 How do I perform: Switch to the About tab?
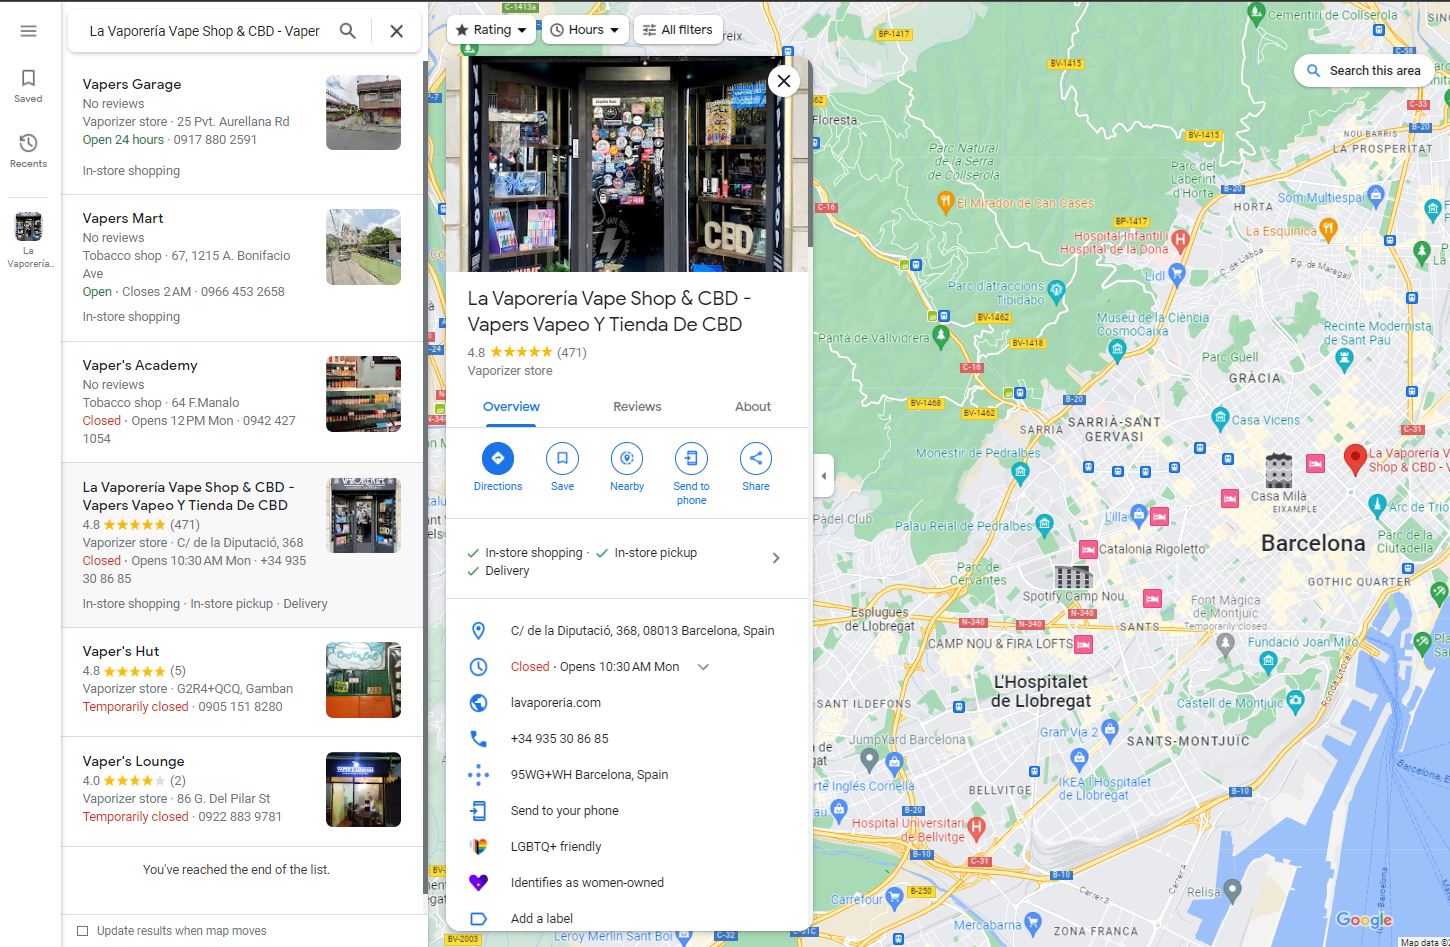coord(753,407)
